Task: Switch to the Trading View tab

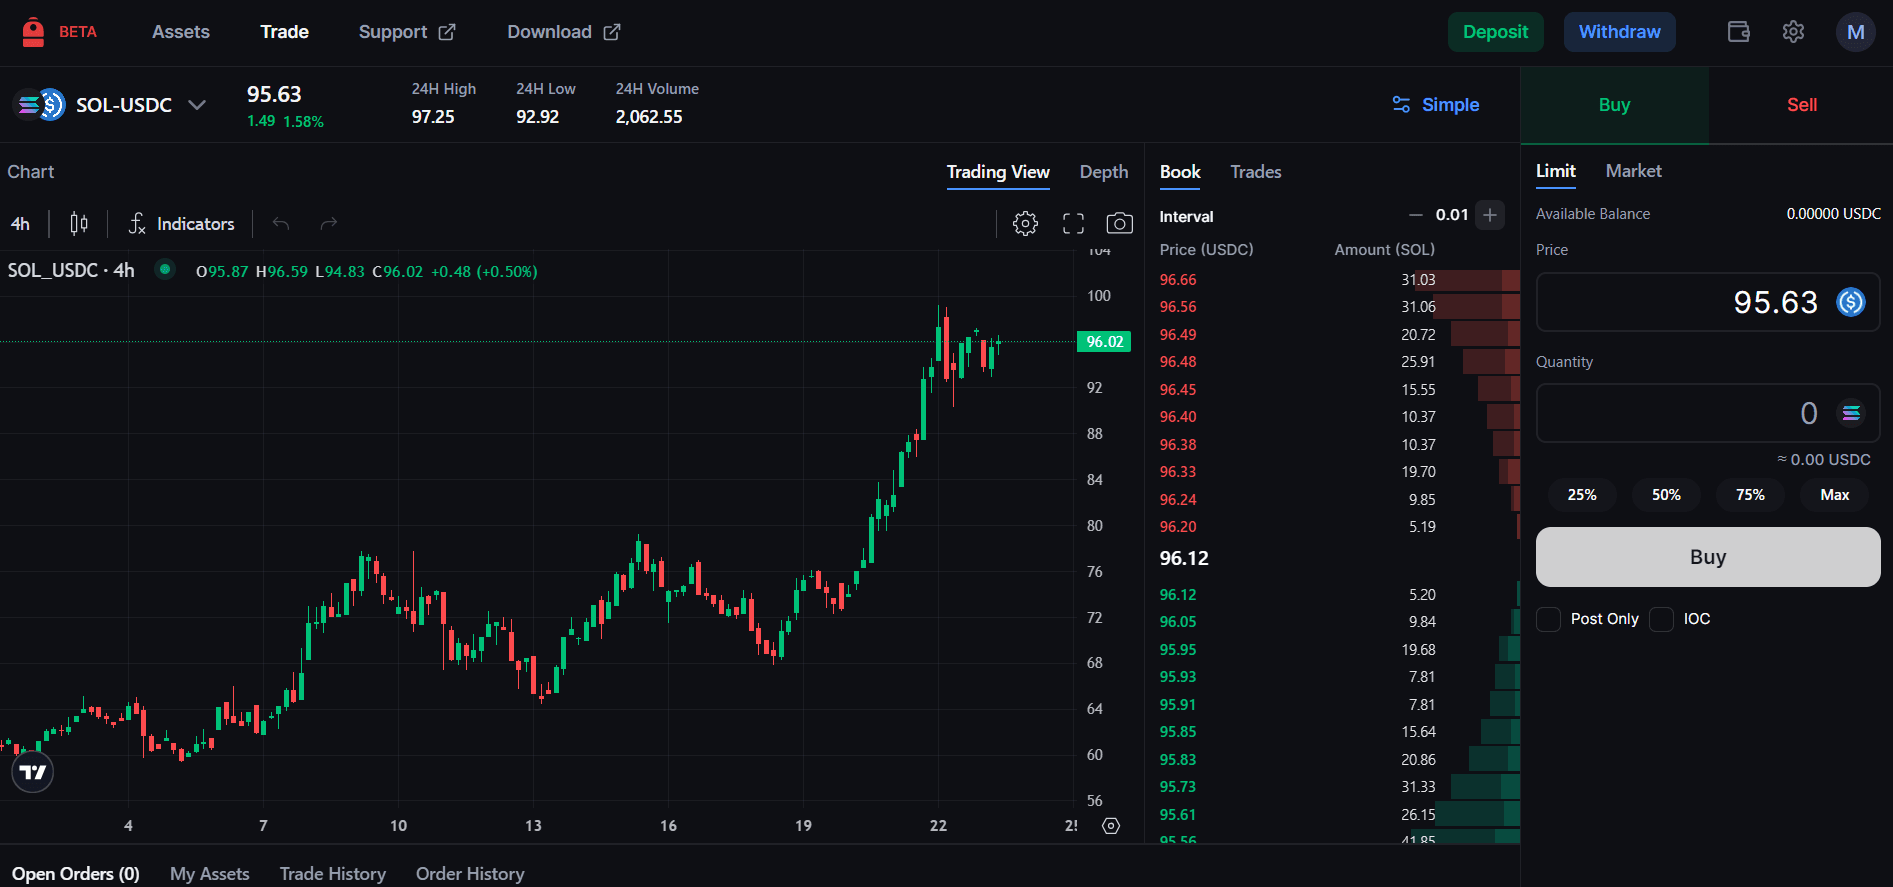Action: (998, 172)
